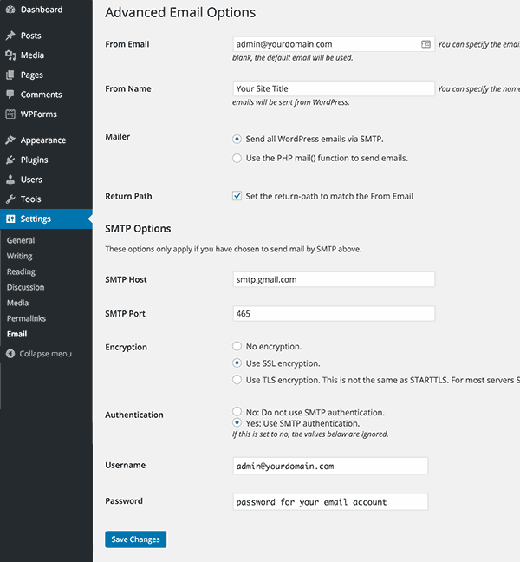Screen dimensions: 520x562
Task: Click the Posts pushpin icon
Action: pyautogui.click(x=10, y=35)
